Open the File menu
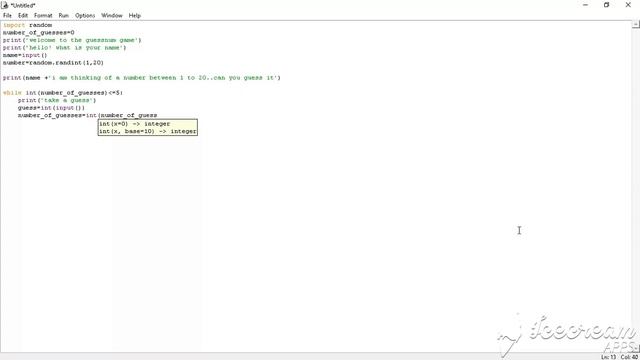This screenshot has height=360, width=640. (7, 16)
